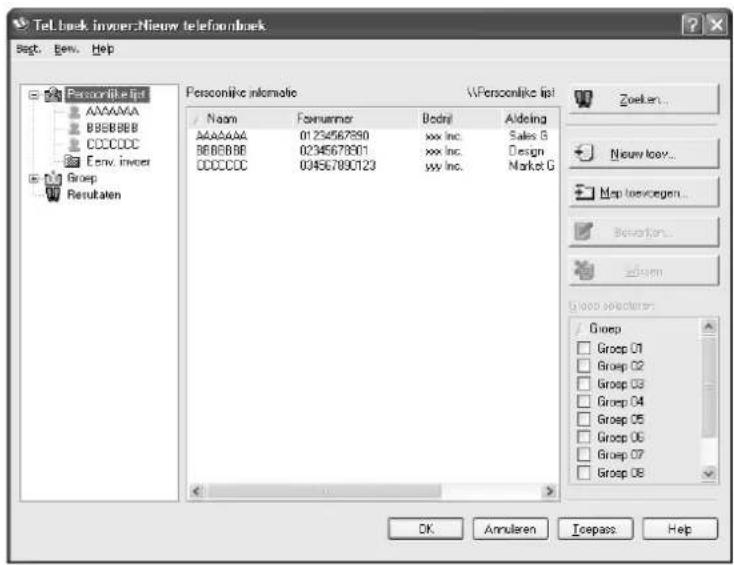Click the title bar question mark help icon
734x565 pixels.
pos(692,24)
